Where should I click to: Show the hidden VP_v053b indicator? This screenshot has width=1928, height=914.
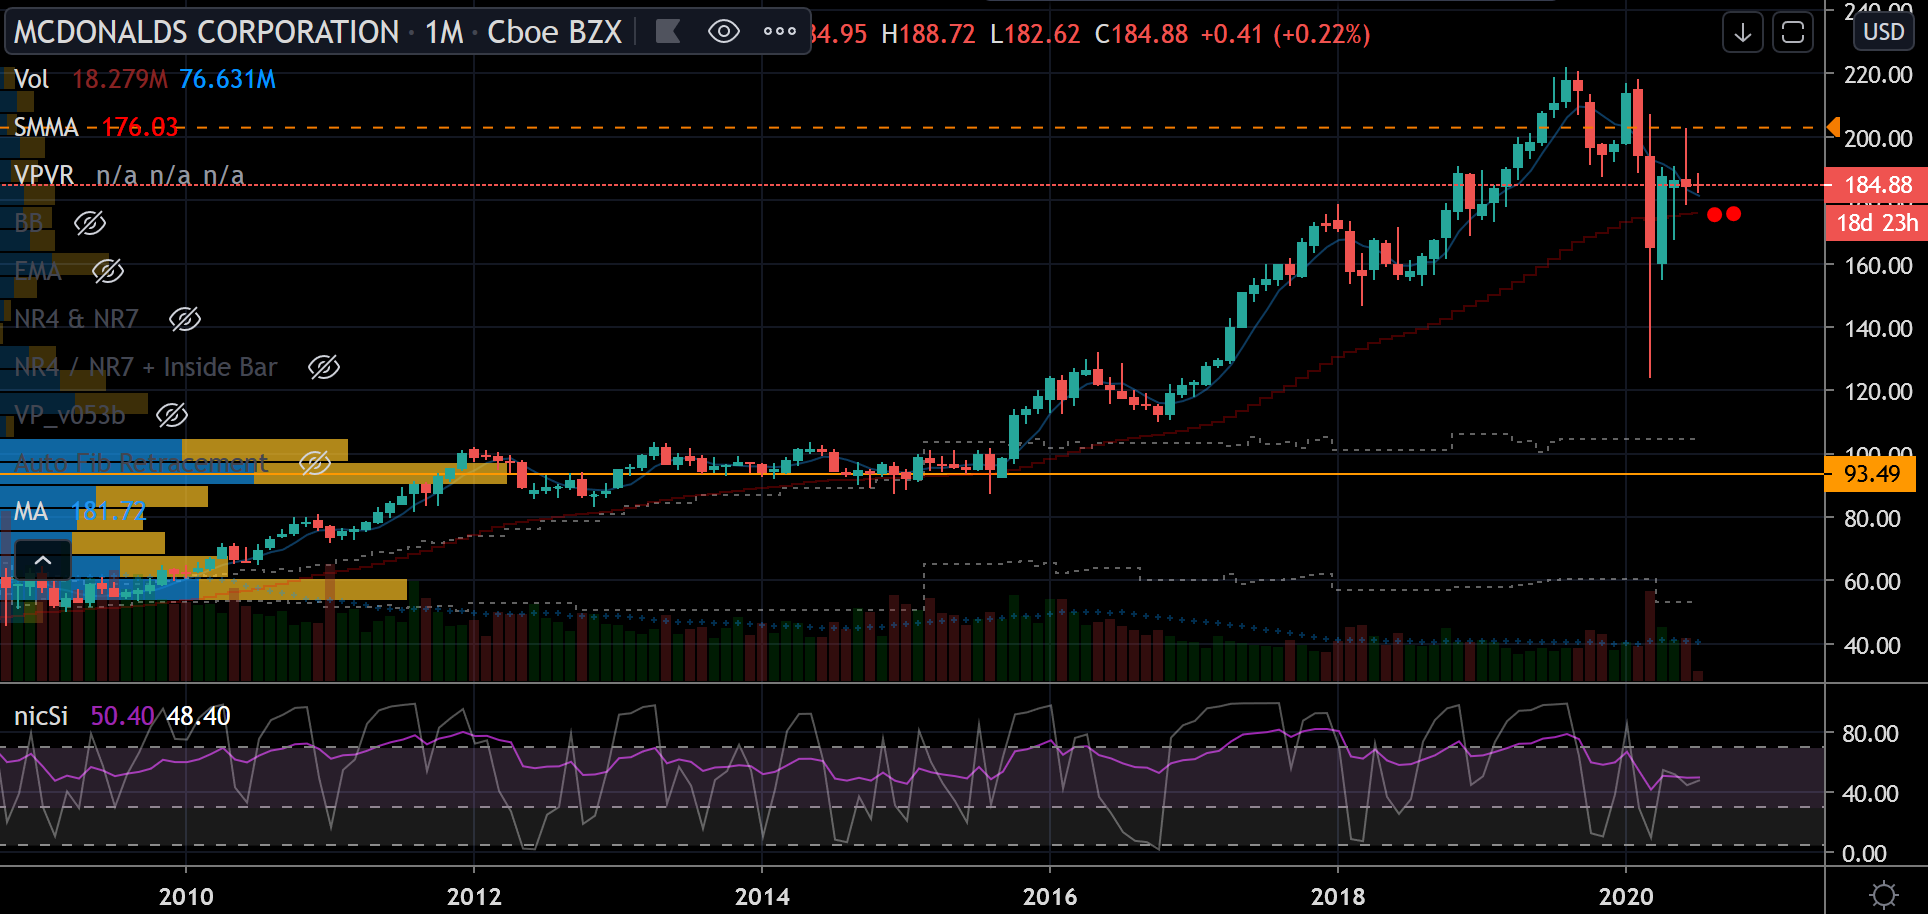(172, 415)
